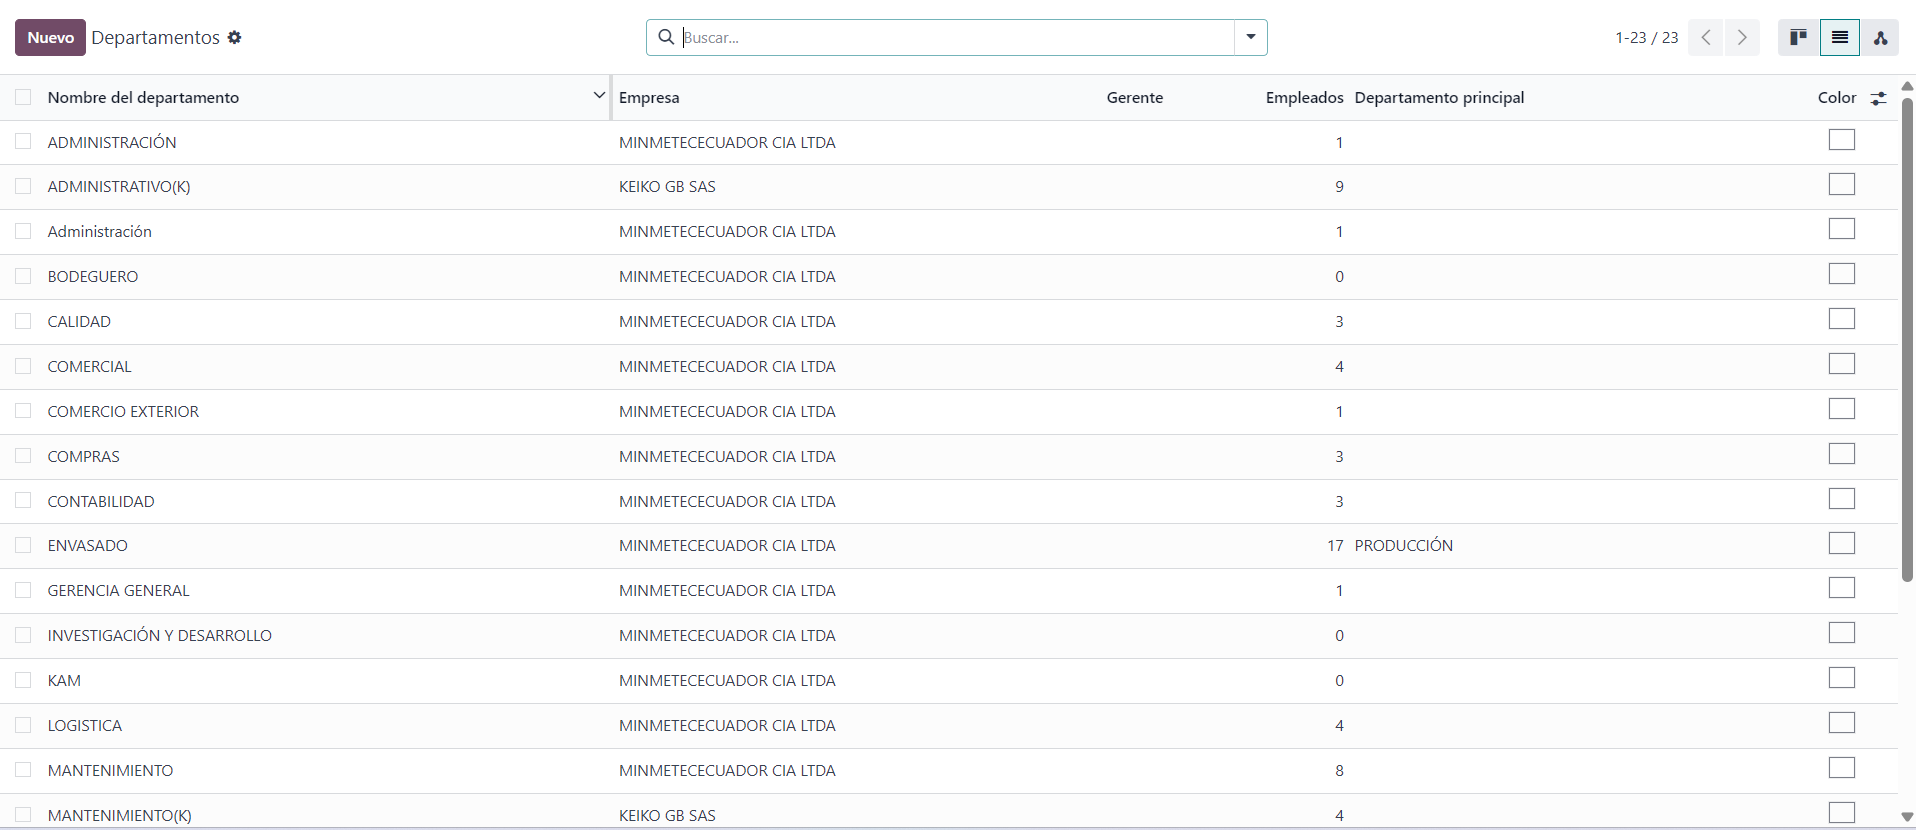Sort by Empresa column header

649,98
